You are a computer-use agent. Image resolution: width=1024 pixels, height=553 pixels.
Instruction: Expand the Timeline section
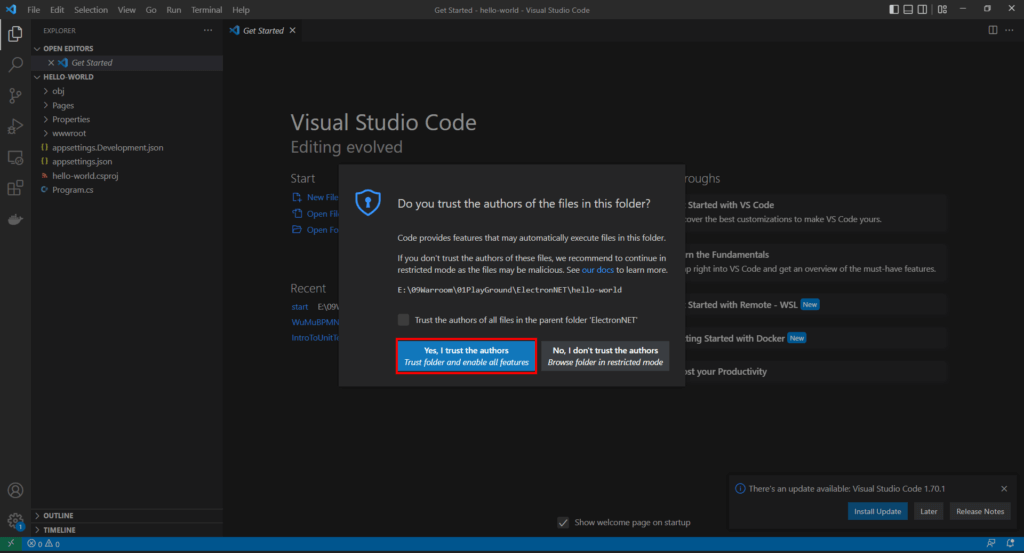click(x=127, y=529)
